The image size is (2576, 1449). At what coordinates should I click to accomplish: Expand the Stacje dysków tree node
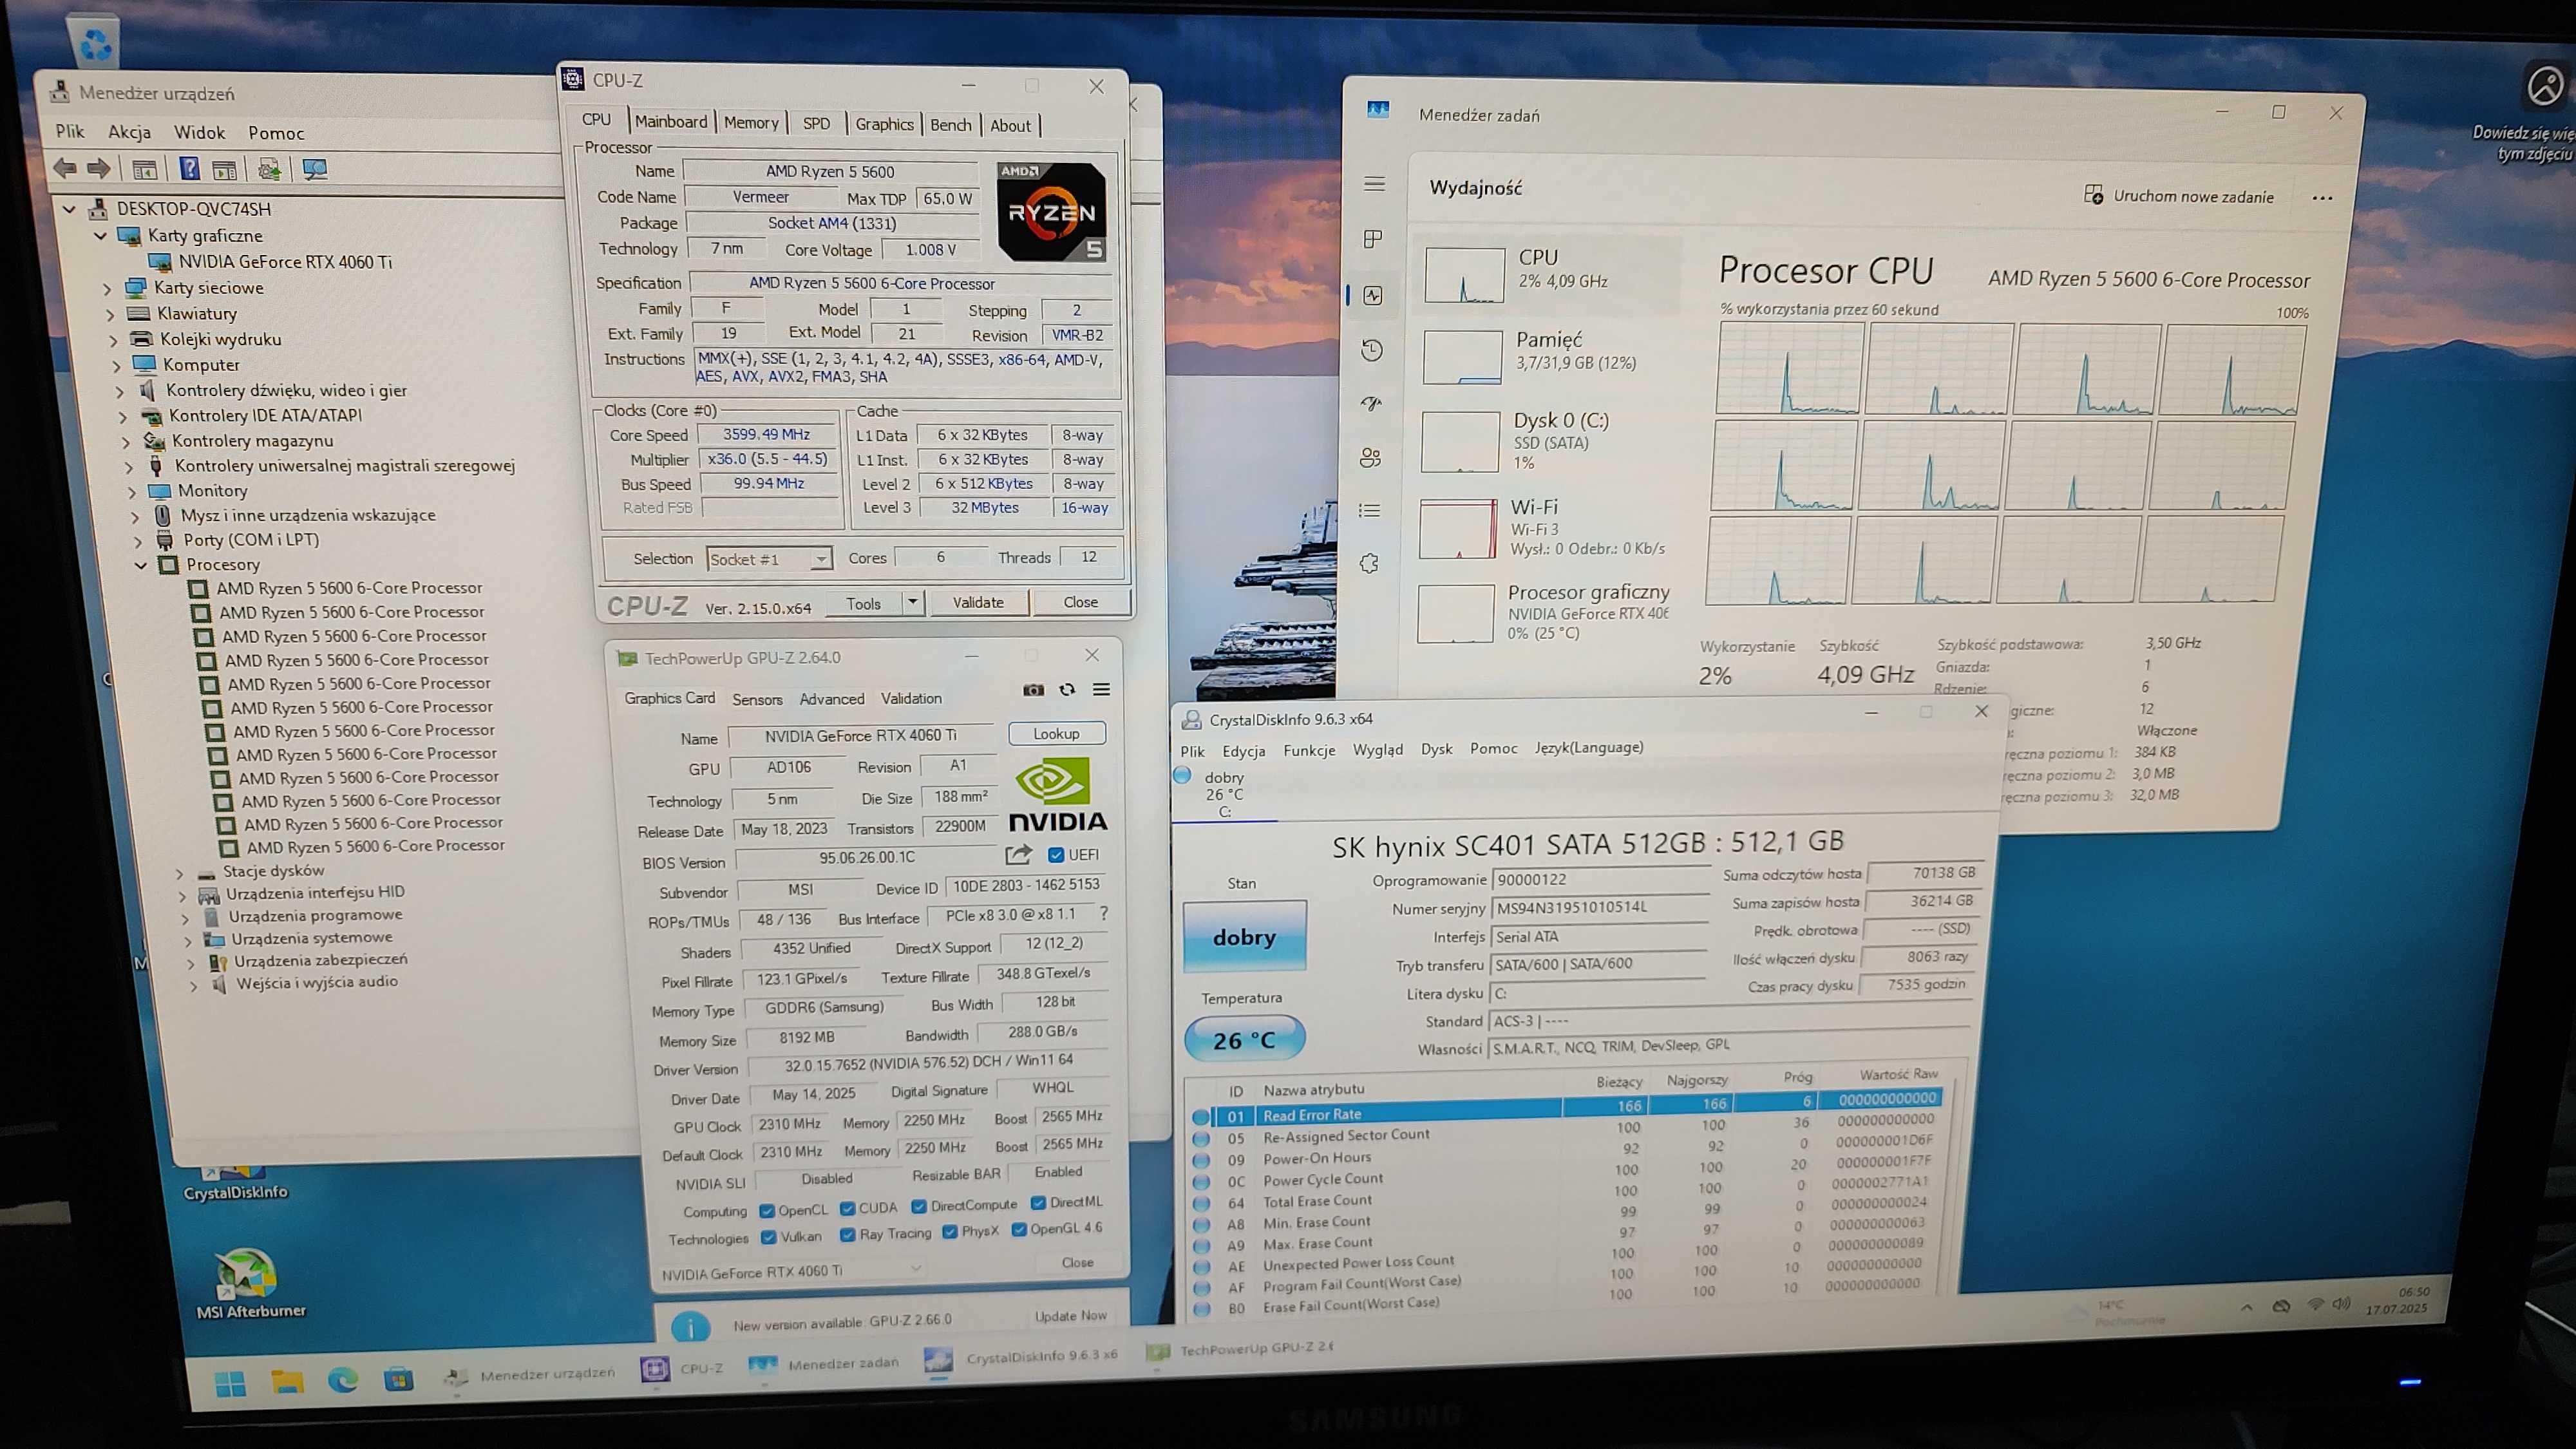point(181,873)
